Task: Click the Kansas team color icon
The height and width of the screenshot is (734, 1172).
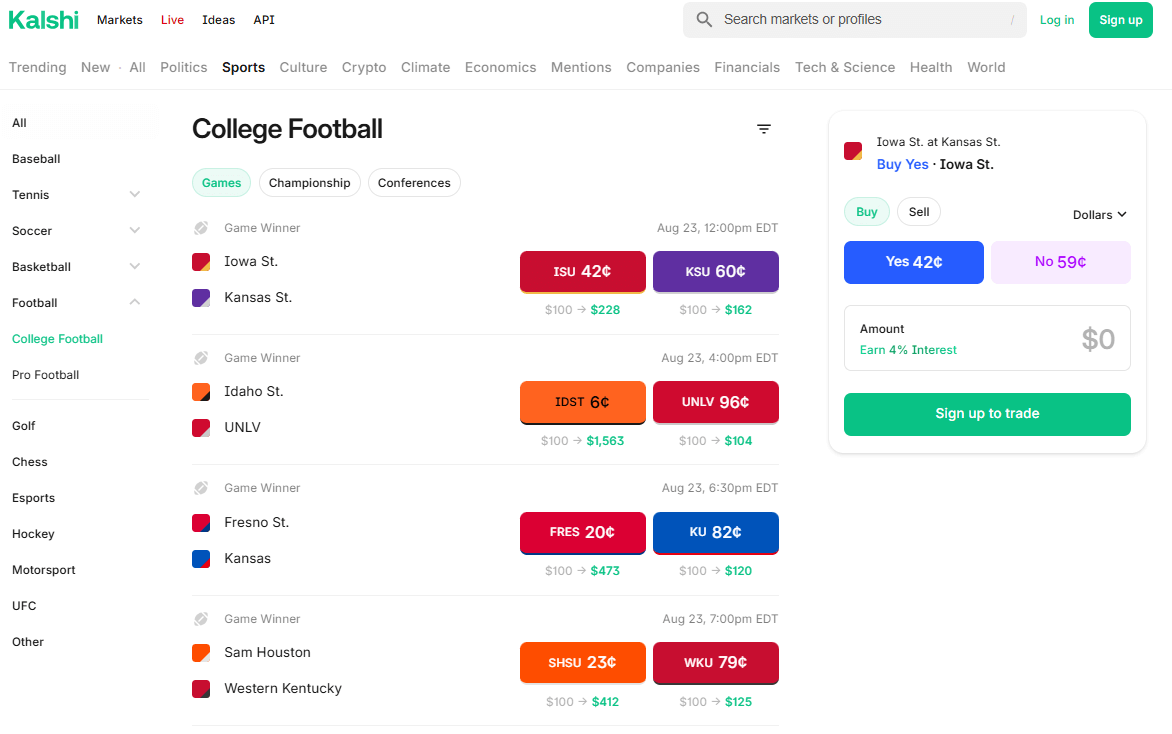Action: [201, 558]
